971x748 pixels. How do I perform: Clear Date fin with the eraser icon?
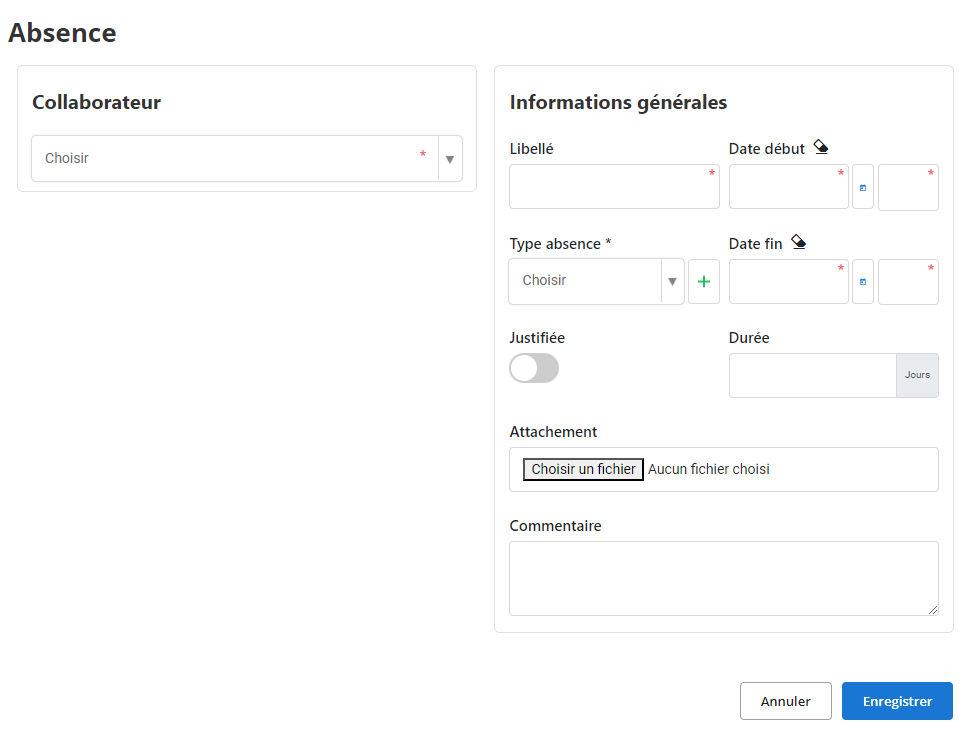pos(798,242)
